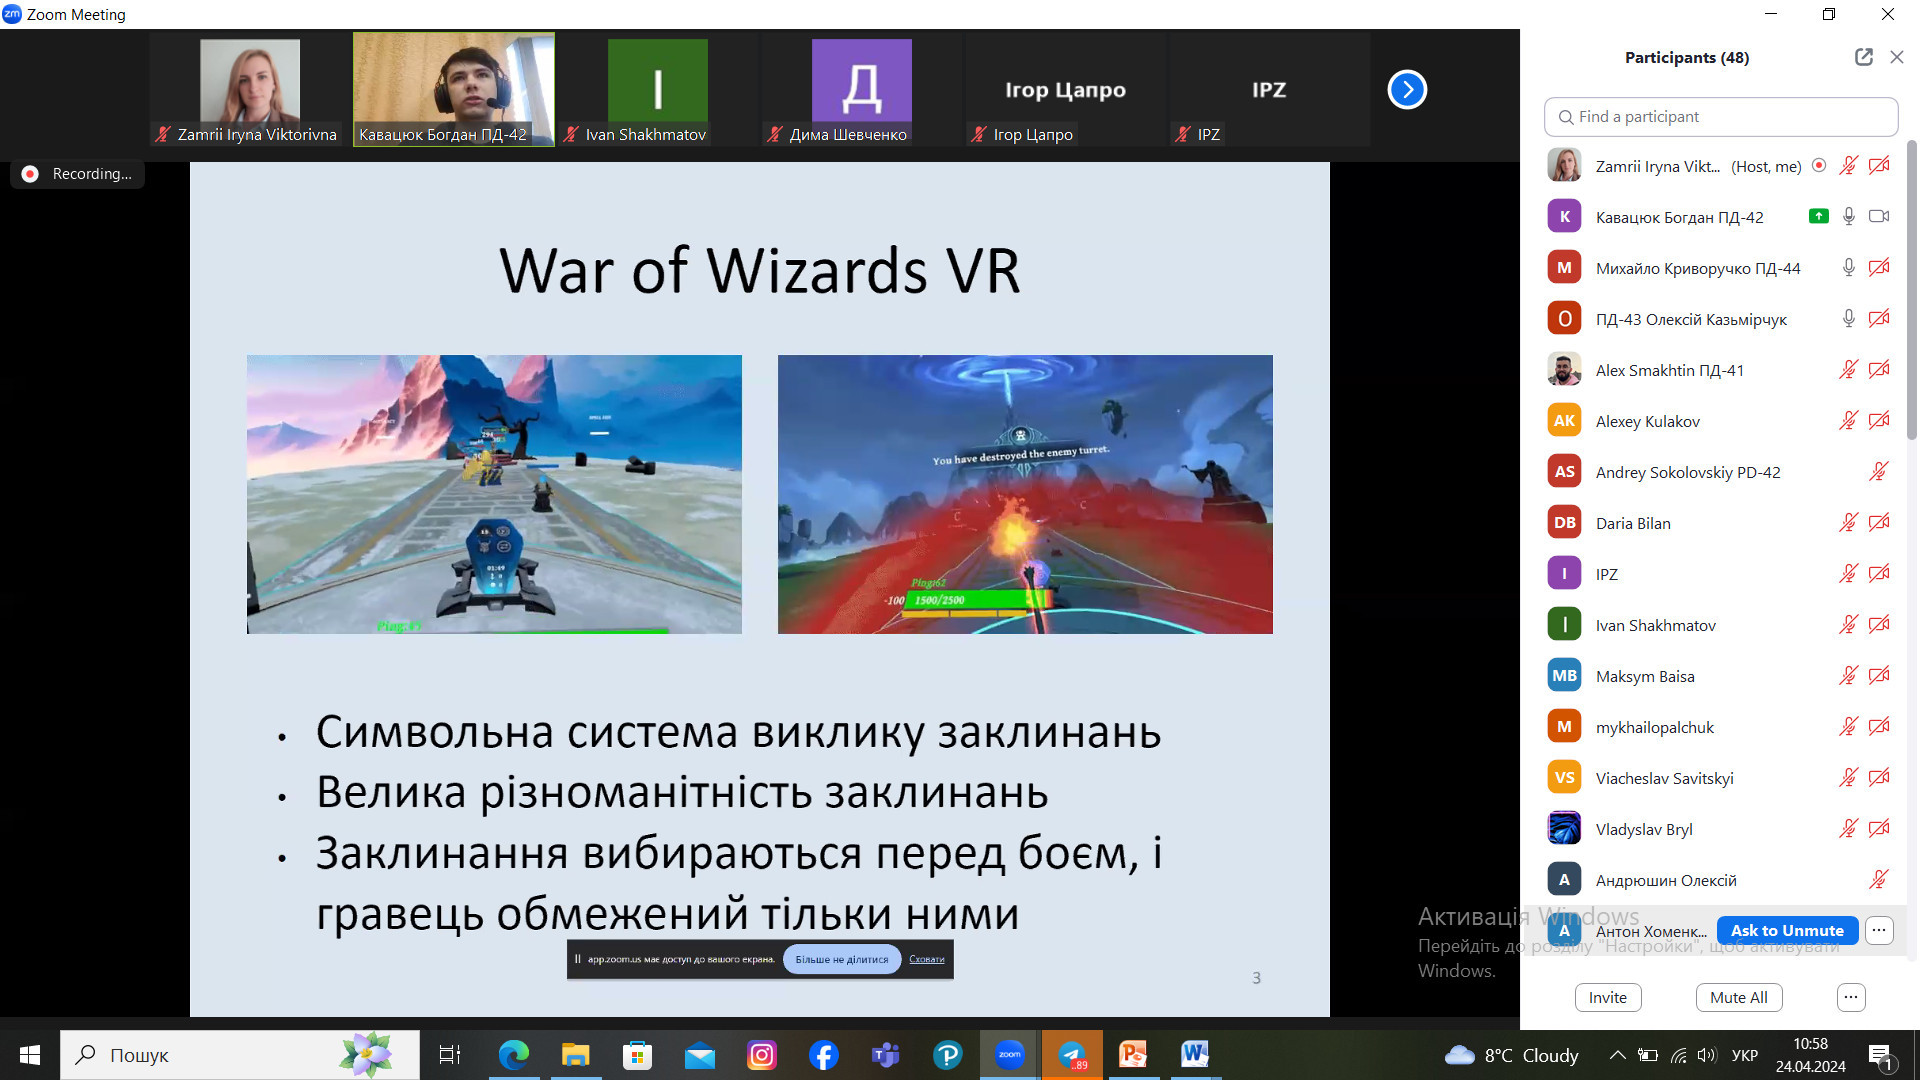Image resolution: width=1920 pixels, height=1080 pixels.
Task: Click muted mic icon for Андрюшин Олексій
Action: (1878, 880)
